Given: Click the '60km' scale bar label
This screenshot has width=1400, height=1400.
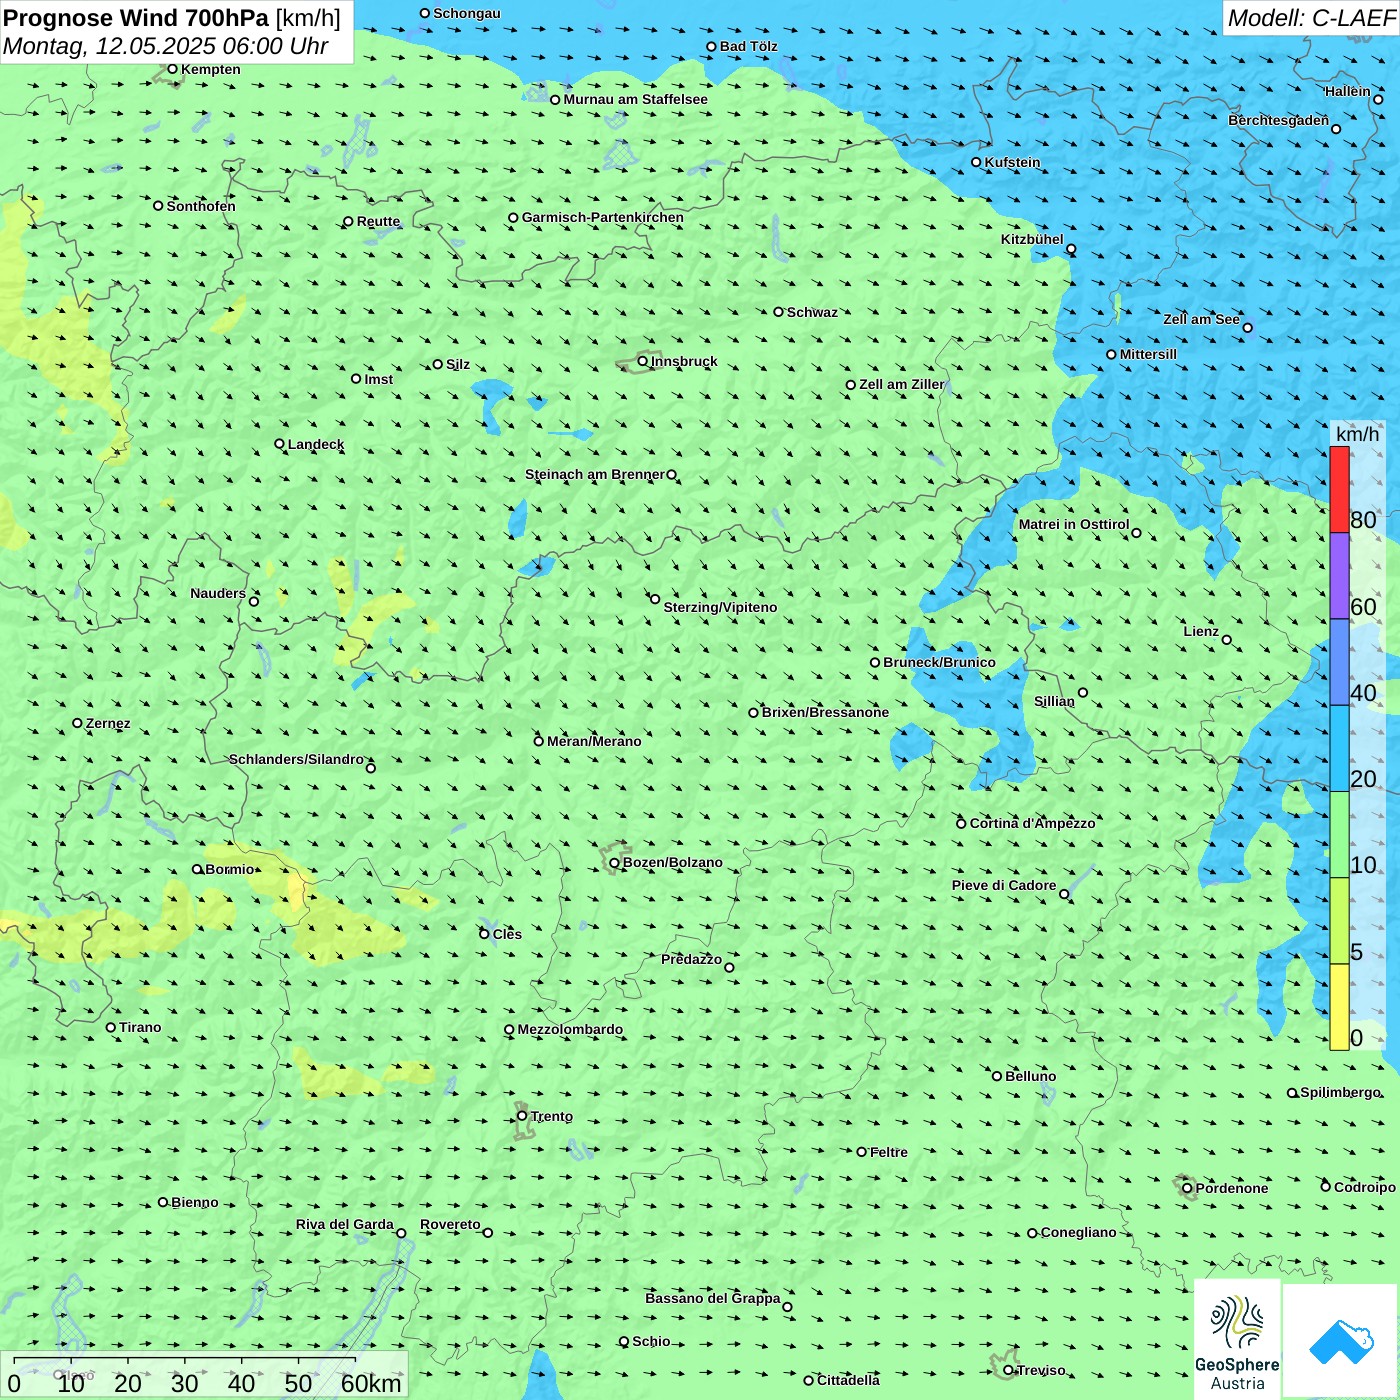Looking at the screenshot, I should click(x=371, y=1383).
